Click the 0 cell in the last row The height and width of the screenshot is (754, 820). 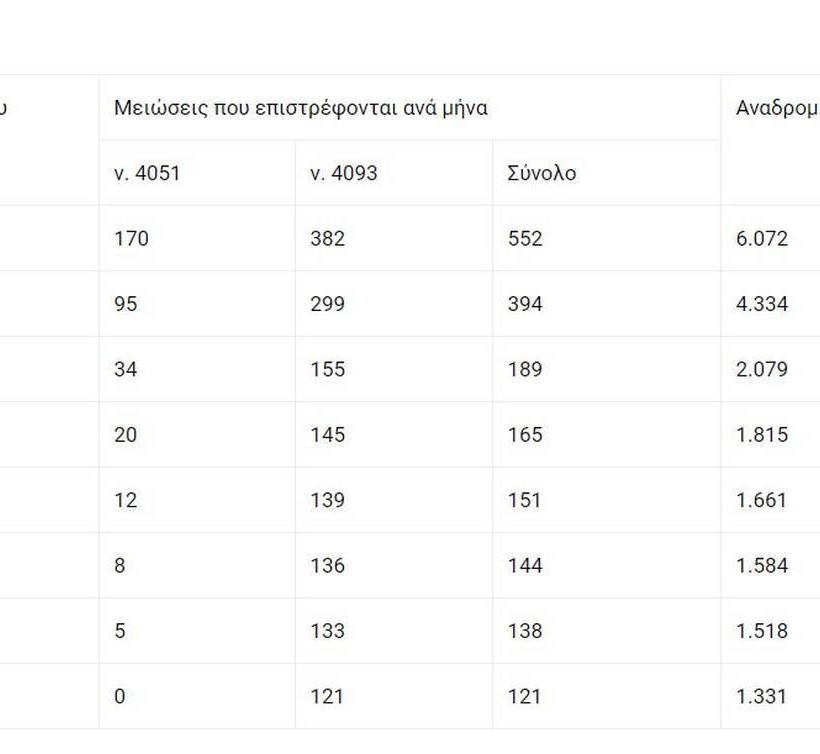pyautogui.click(x=120, y=696)
